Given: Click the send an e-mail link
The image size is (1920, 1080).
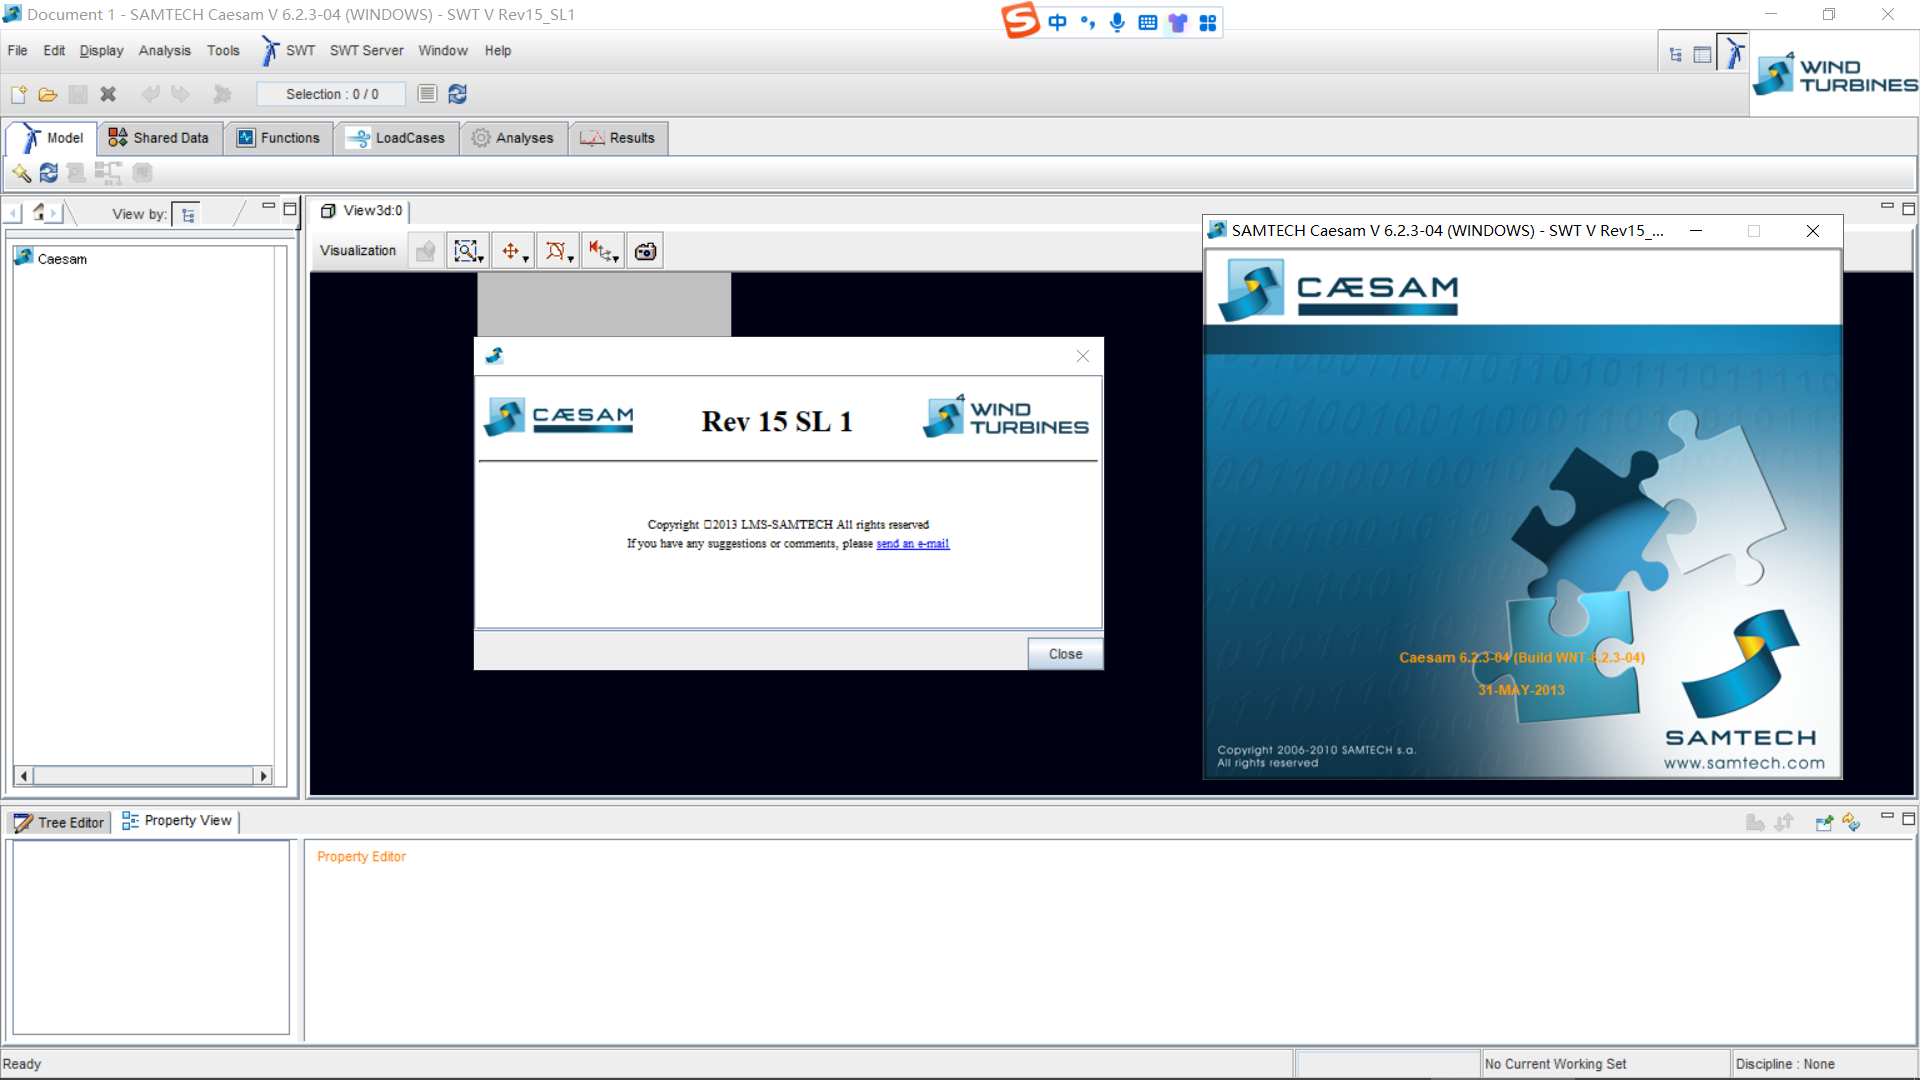Looking at the screenshot, I should tap(912, 544).
